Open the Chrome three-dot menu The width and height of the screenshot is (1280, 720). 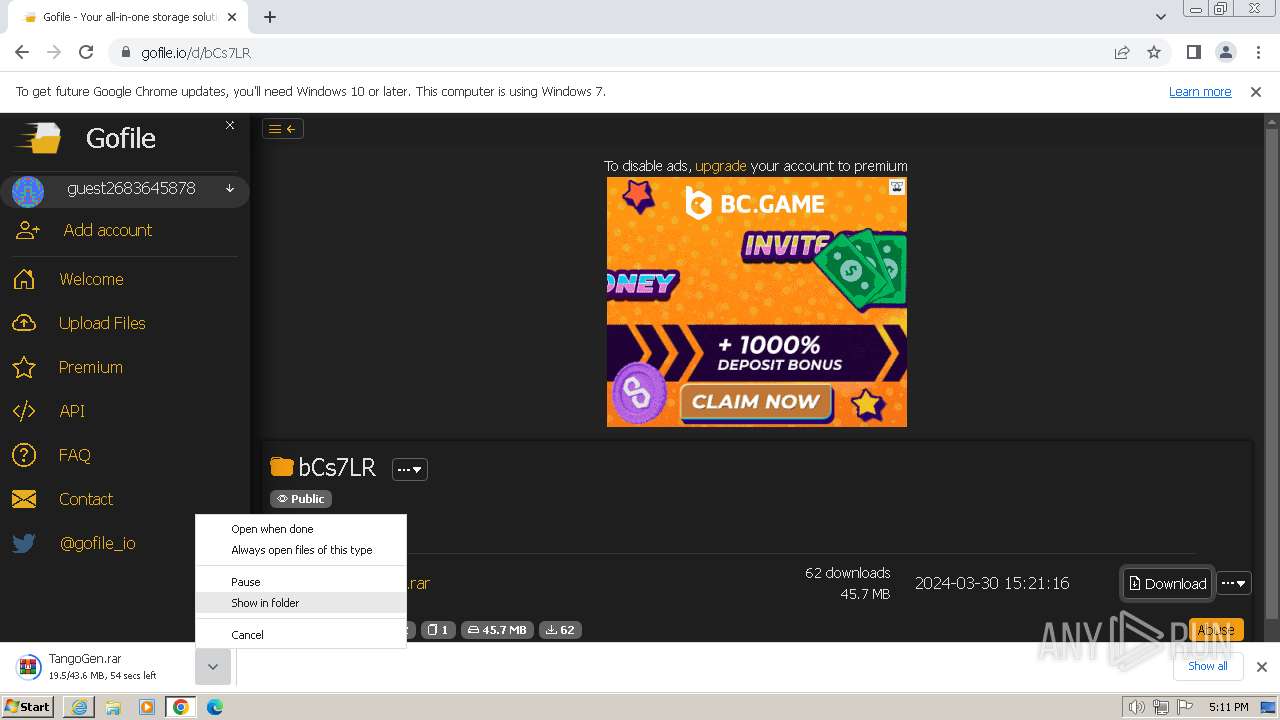pyautogui.click(x=1258, y=52)
